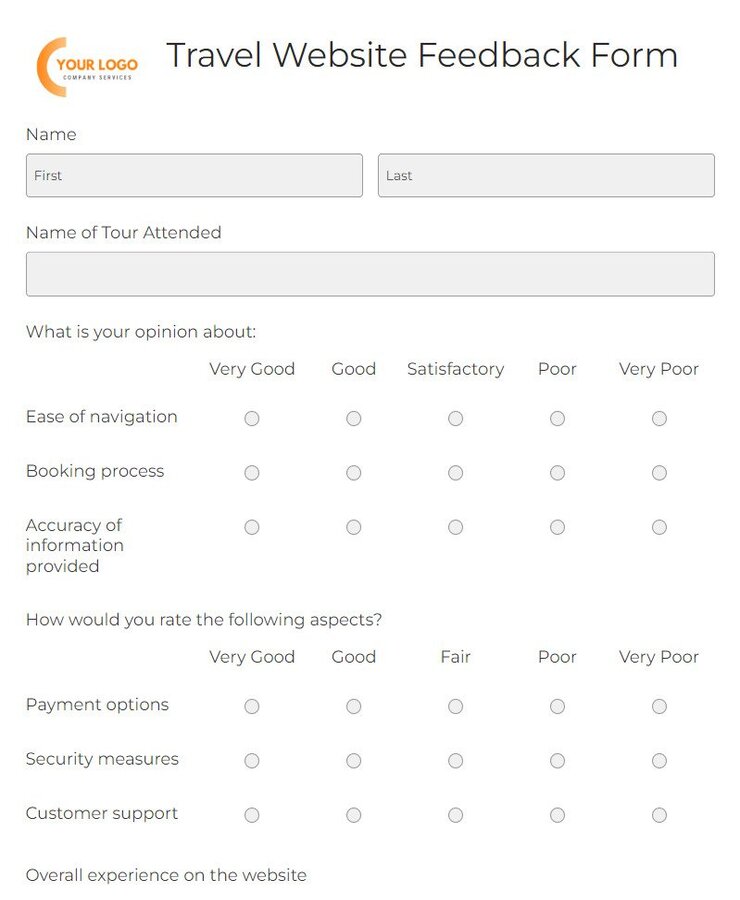Screen dimensions: 740x900
Task: Click the Name of Tour Attended field
Action: (x=370, y=274)
